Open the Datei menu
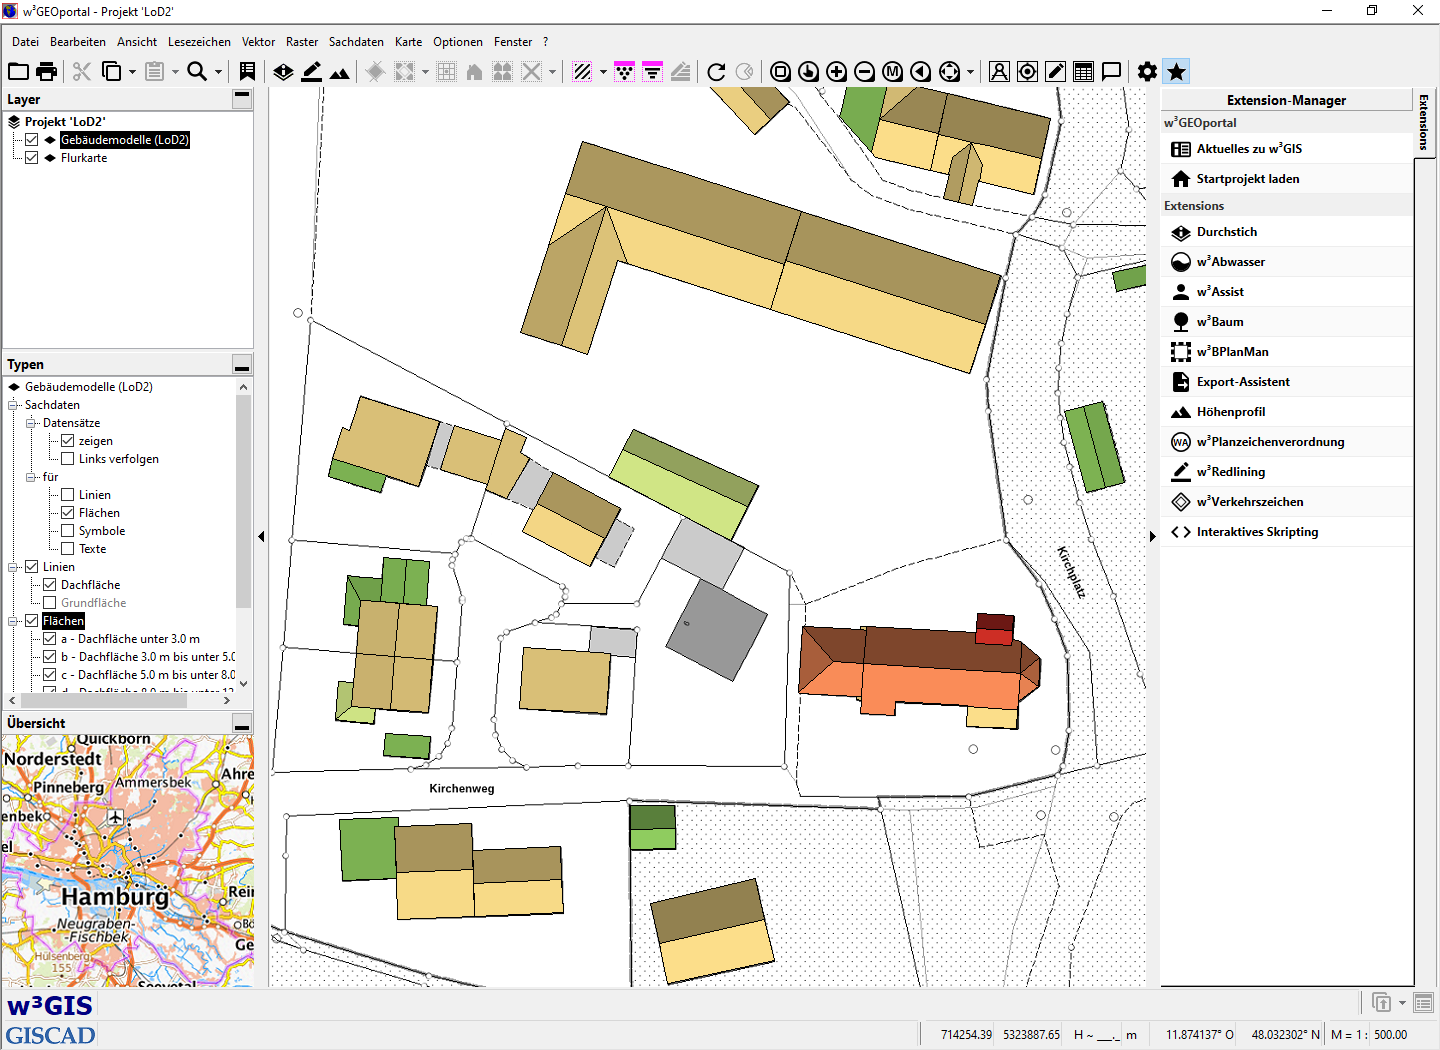The image size is (1440, 1050). tap(26, 42)
